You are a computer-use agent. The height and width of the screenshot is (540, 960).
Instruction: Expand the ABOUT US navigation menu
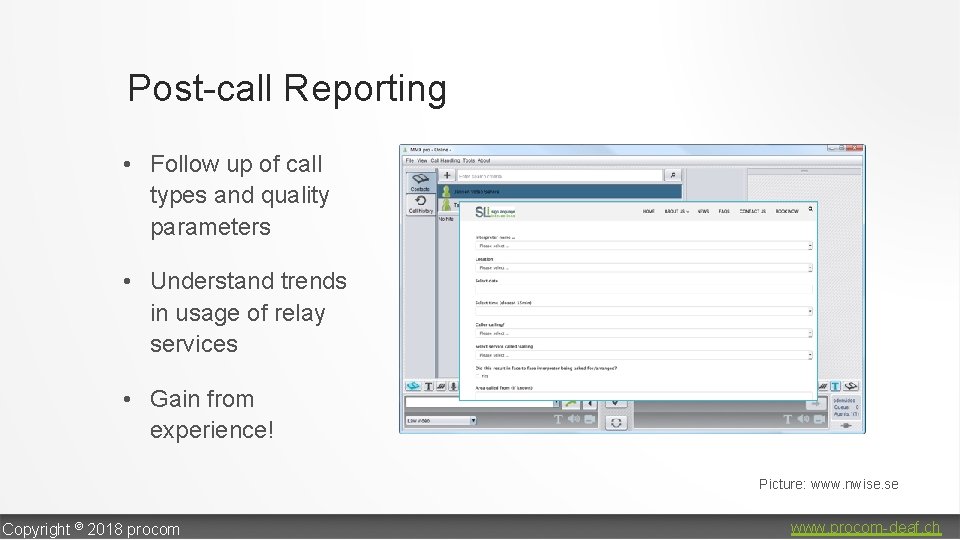pyautogui.click(x=677, y=211)
